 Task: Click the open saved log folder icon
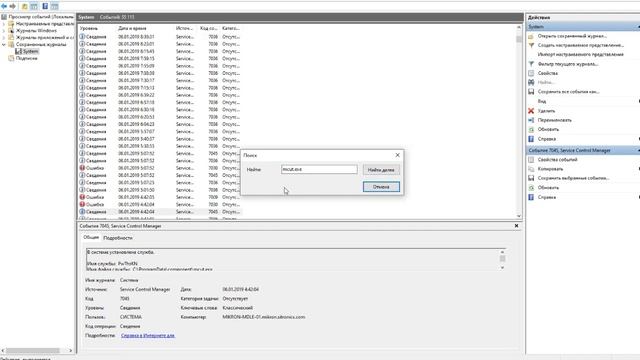pyautogui.click(x=531, y=36)
